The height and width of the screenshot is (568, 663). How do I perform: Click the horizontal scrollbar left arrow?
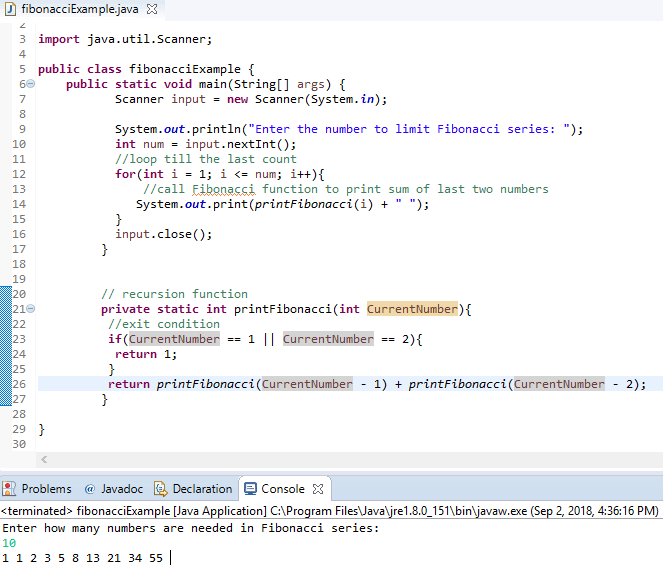[44, 459]
